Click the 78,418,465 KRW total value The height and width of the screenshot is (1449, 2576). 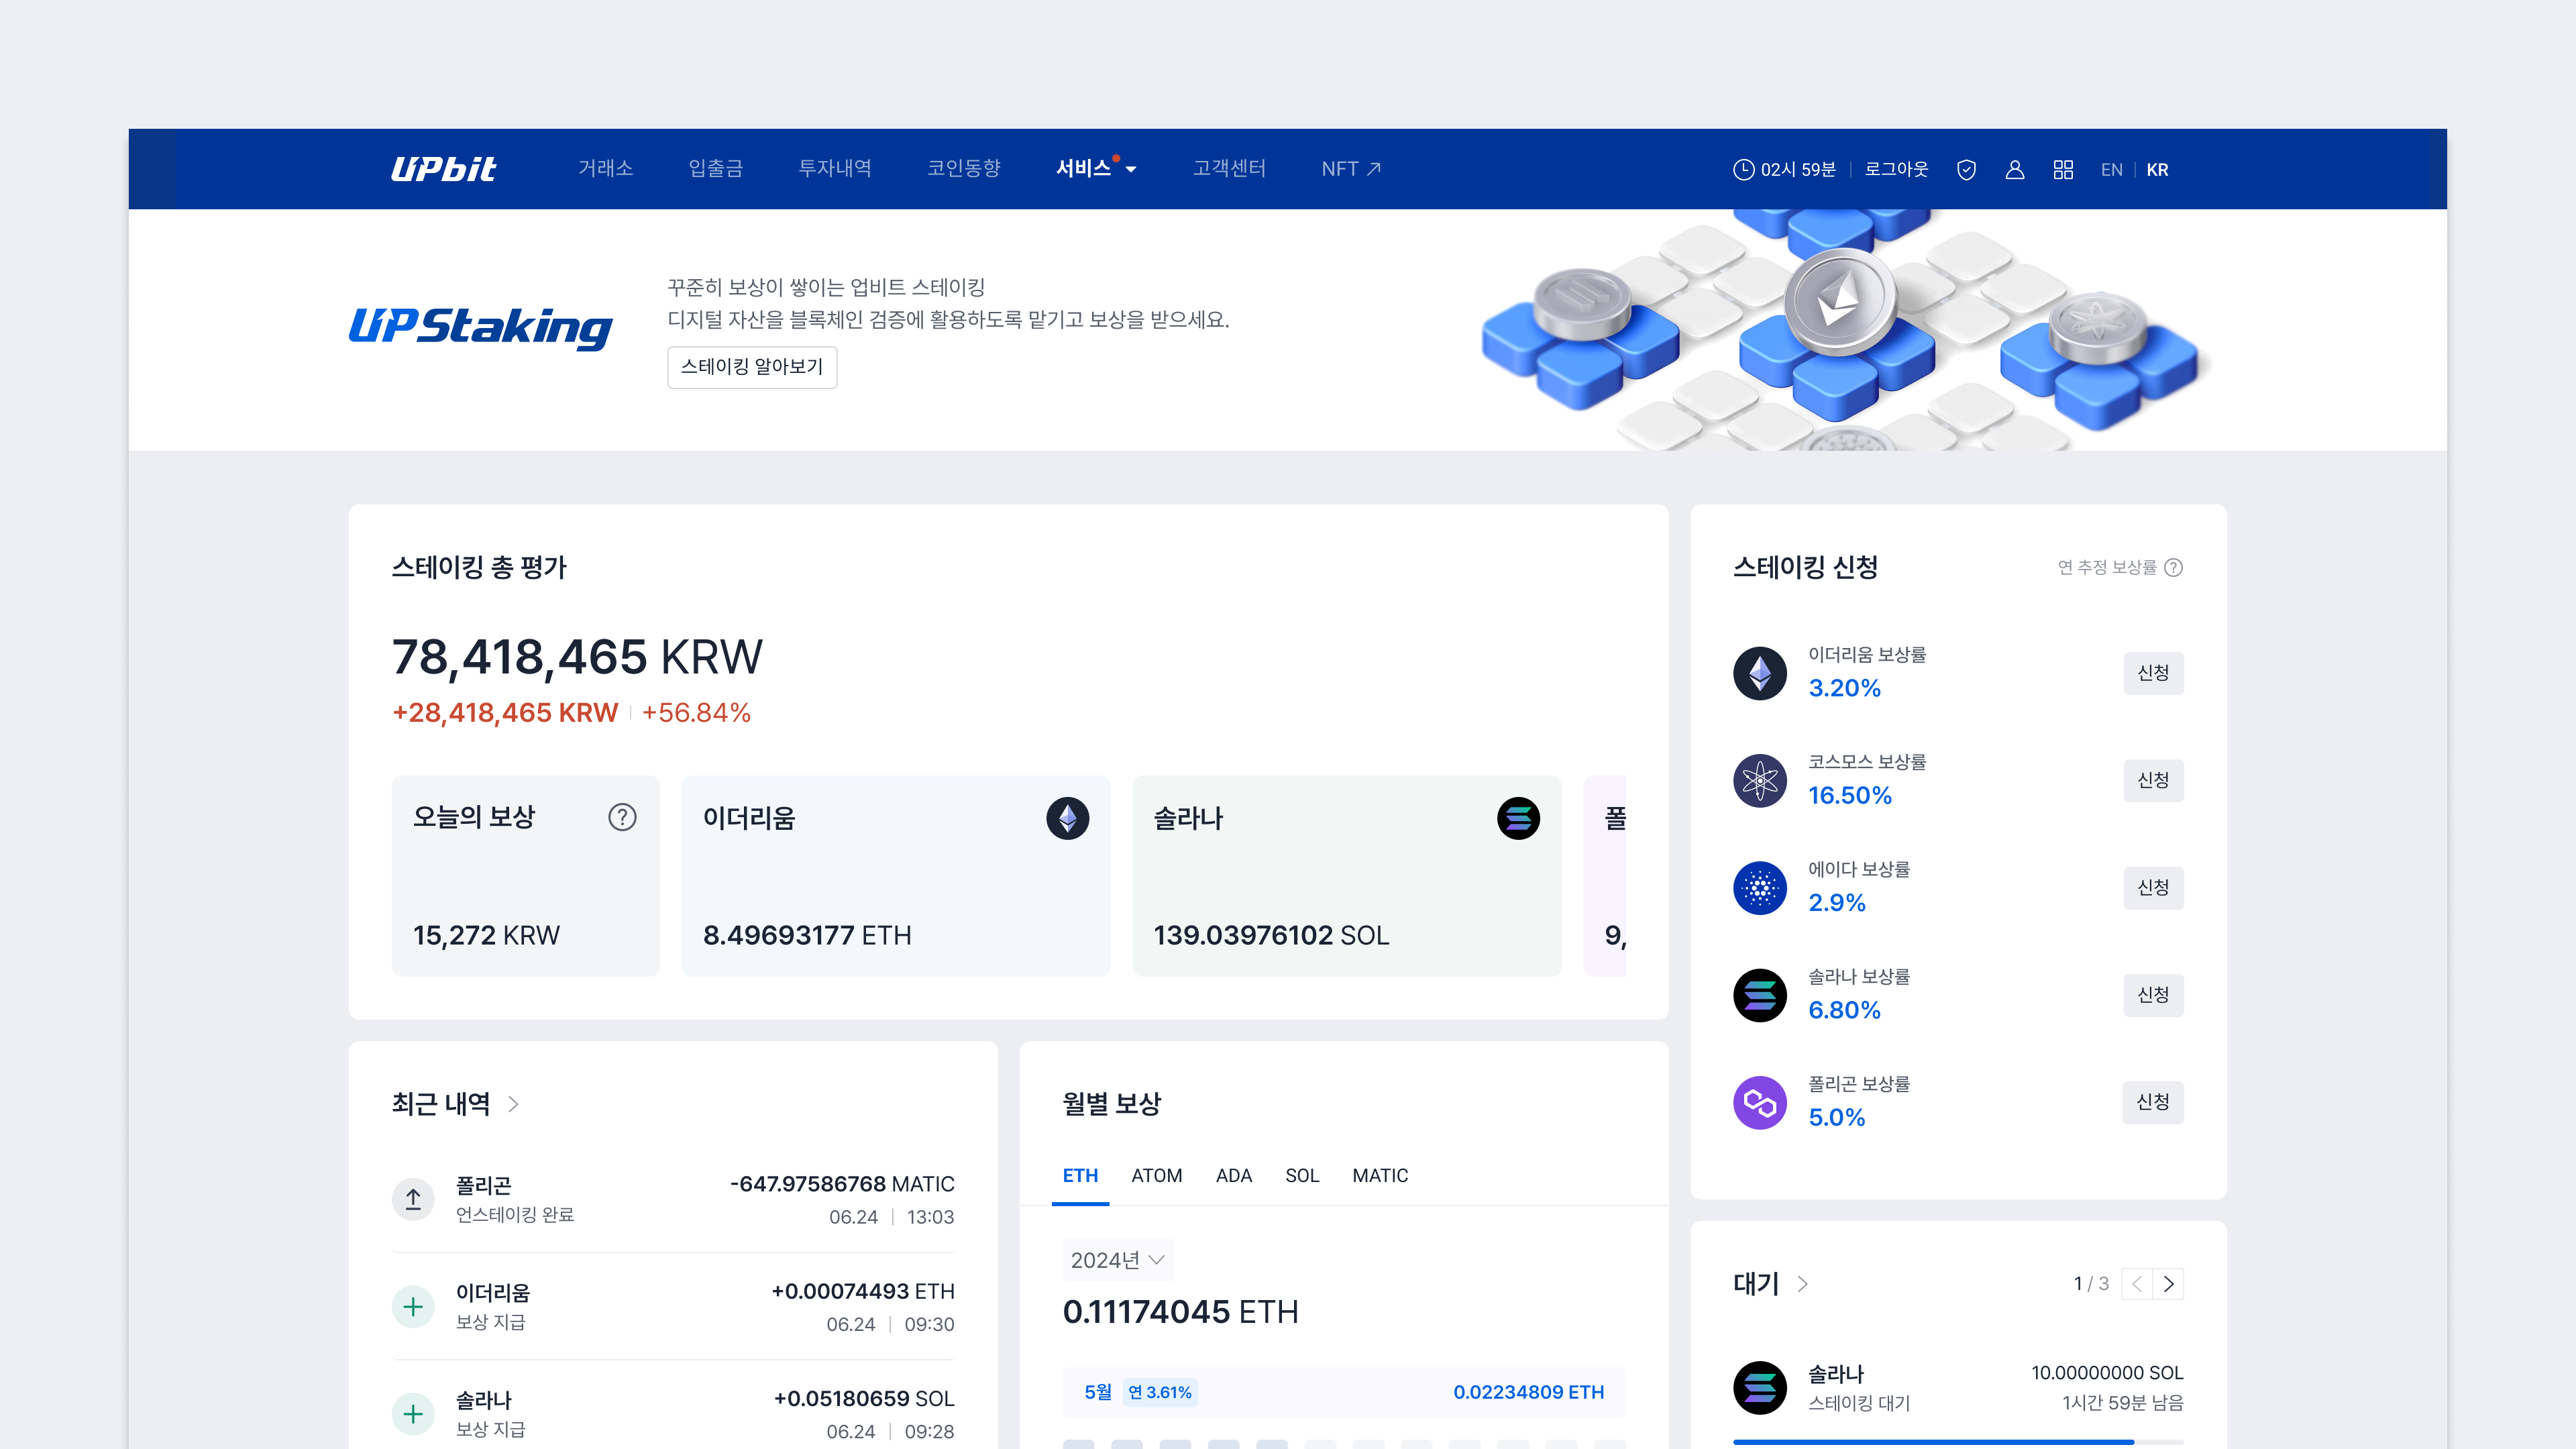[x=577, y=657]
